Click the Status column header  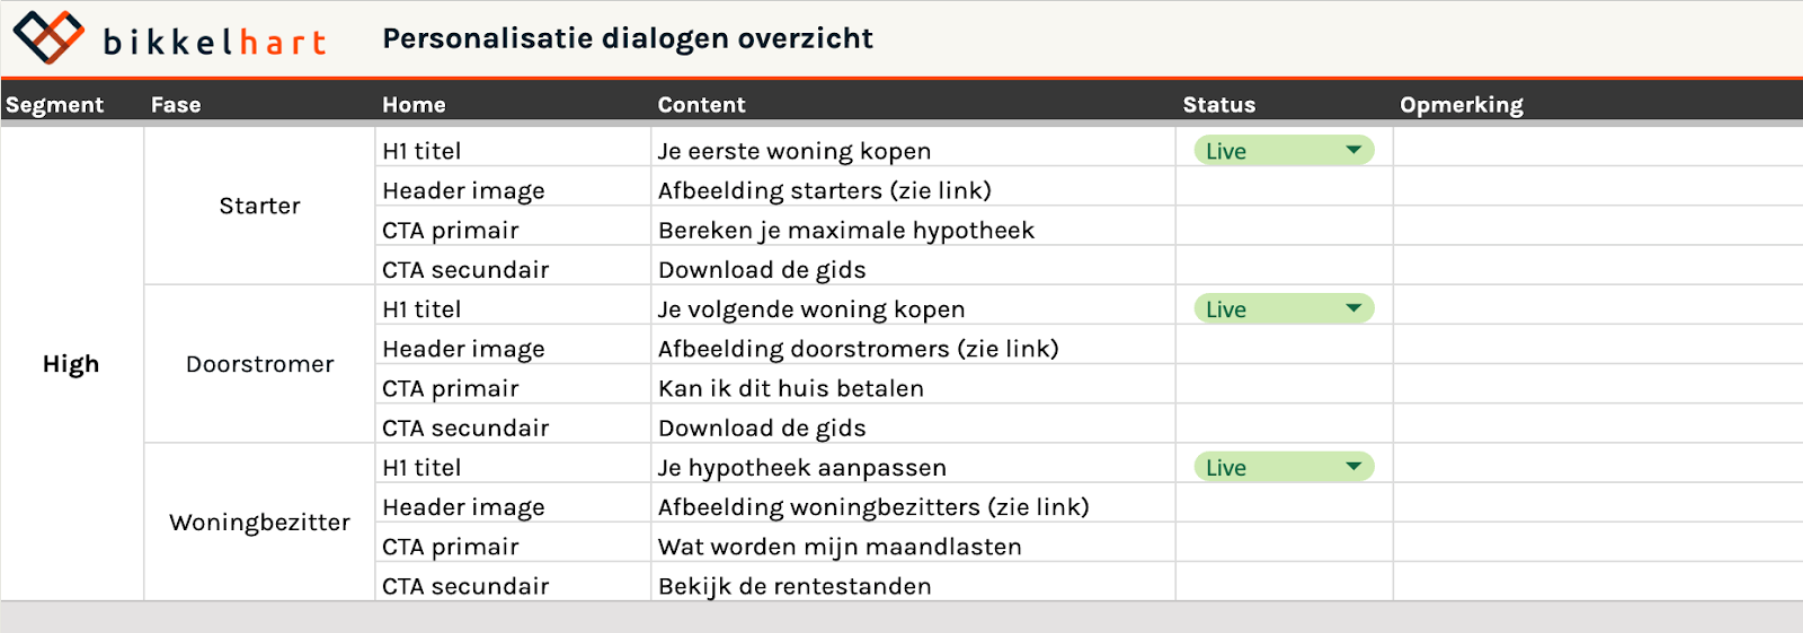click(x=1219, y=104)
